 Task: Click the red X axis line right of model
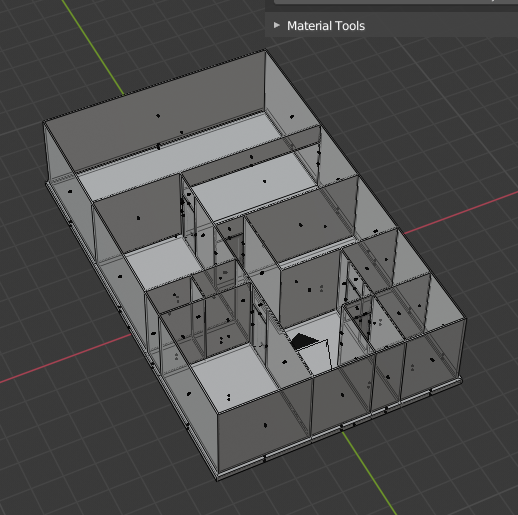point(460,213)
